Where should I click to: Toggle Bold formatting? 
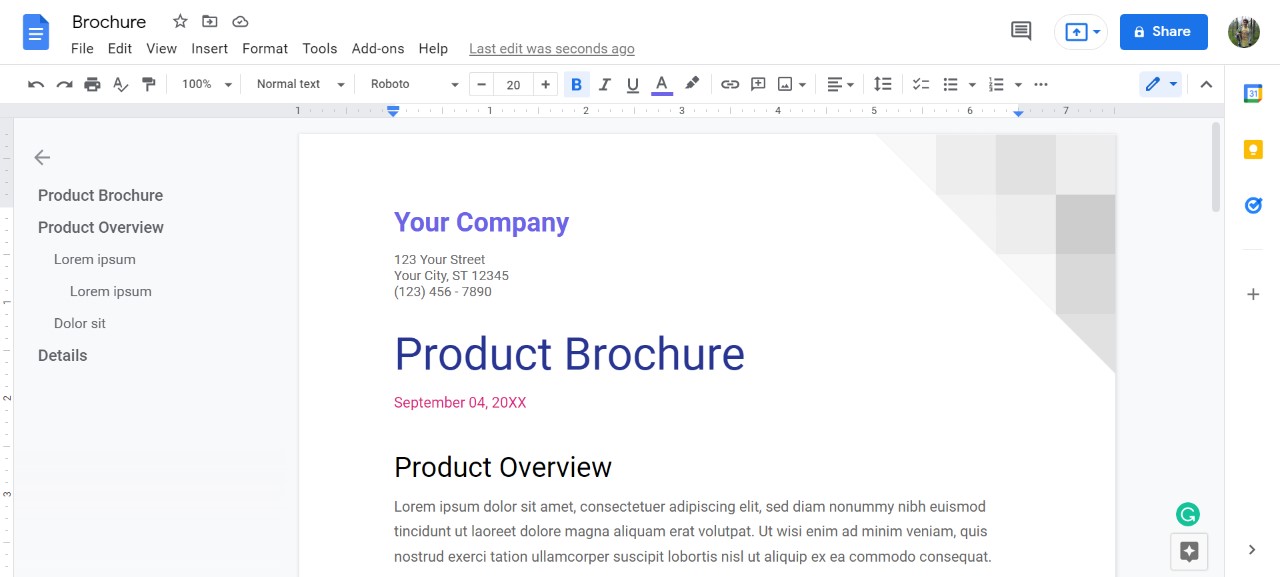pos(576,84)
